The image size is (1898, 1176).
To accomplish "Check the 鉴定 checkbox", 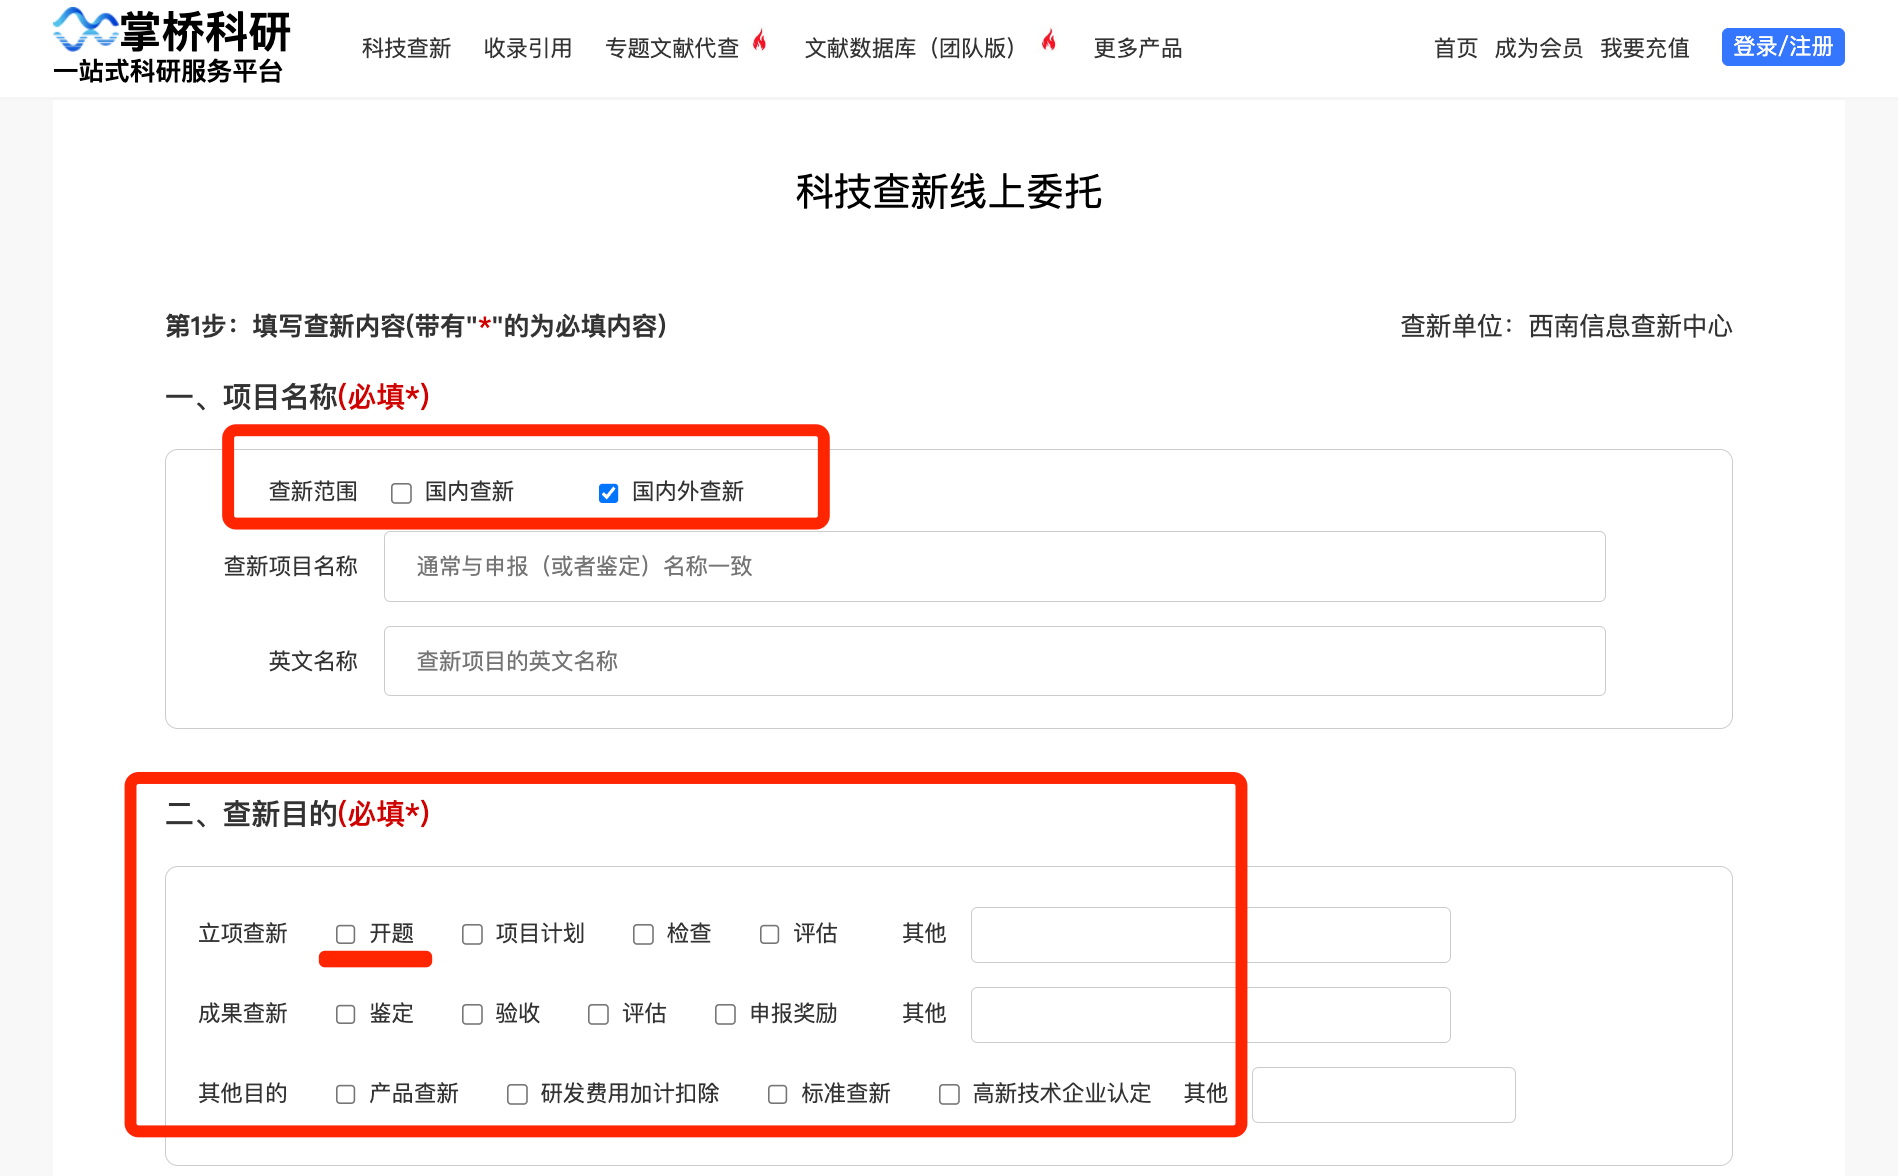I will 346,1014.
